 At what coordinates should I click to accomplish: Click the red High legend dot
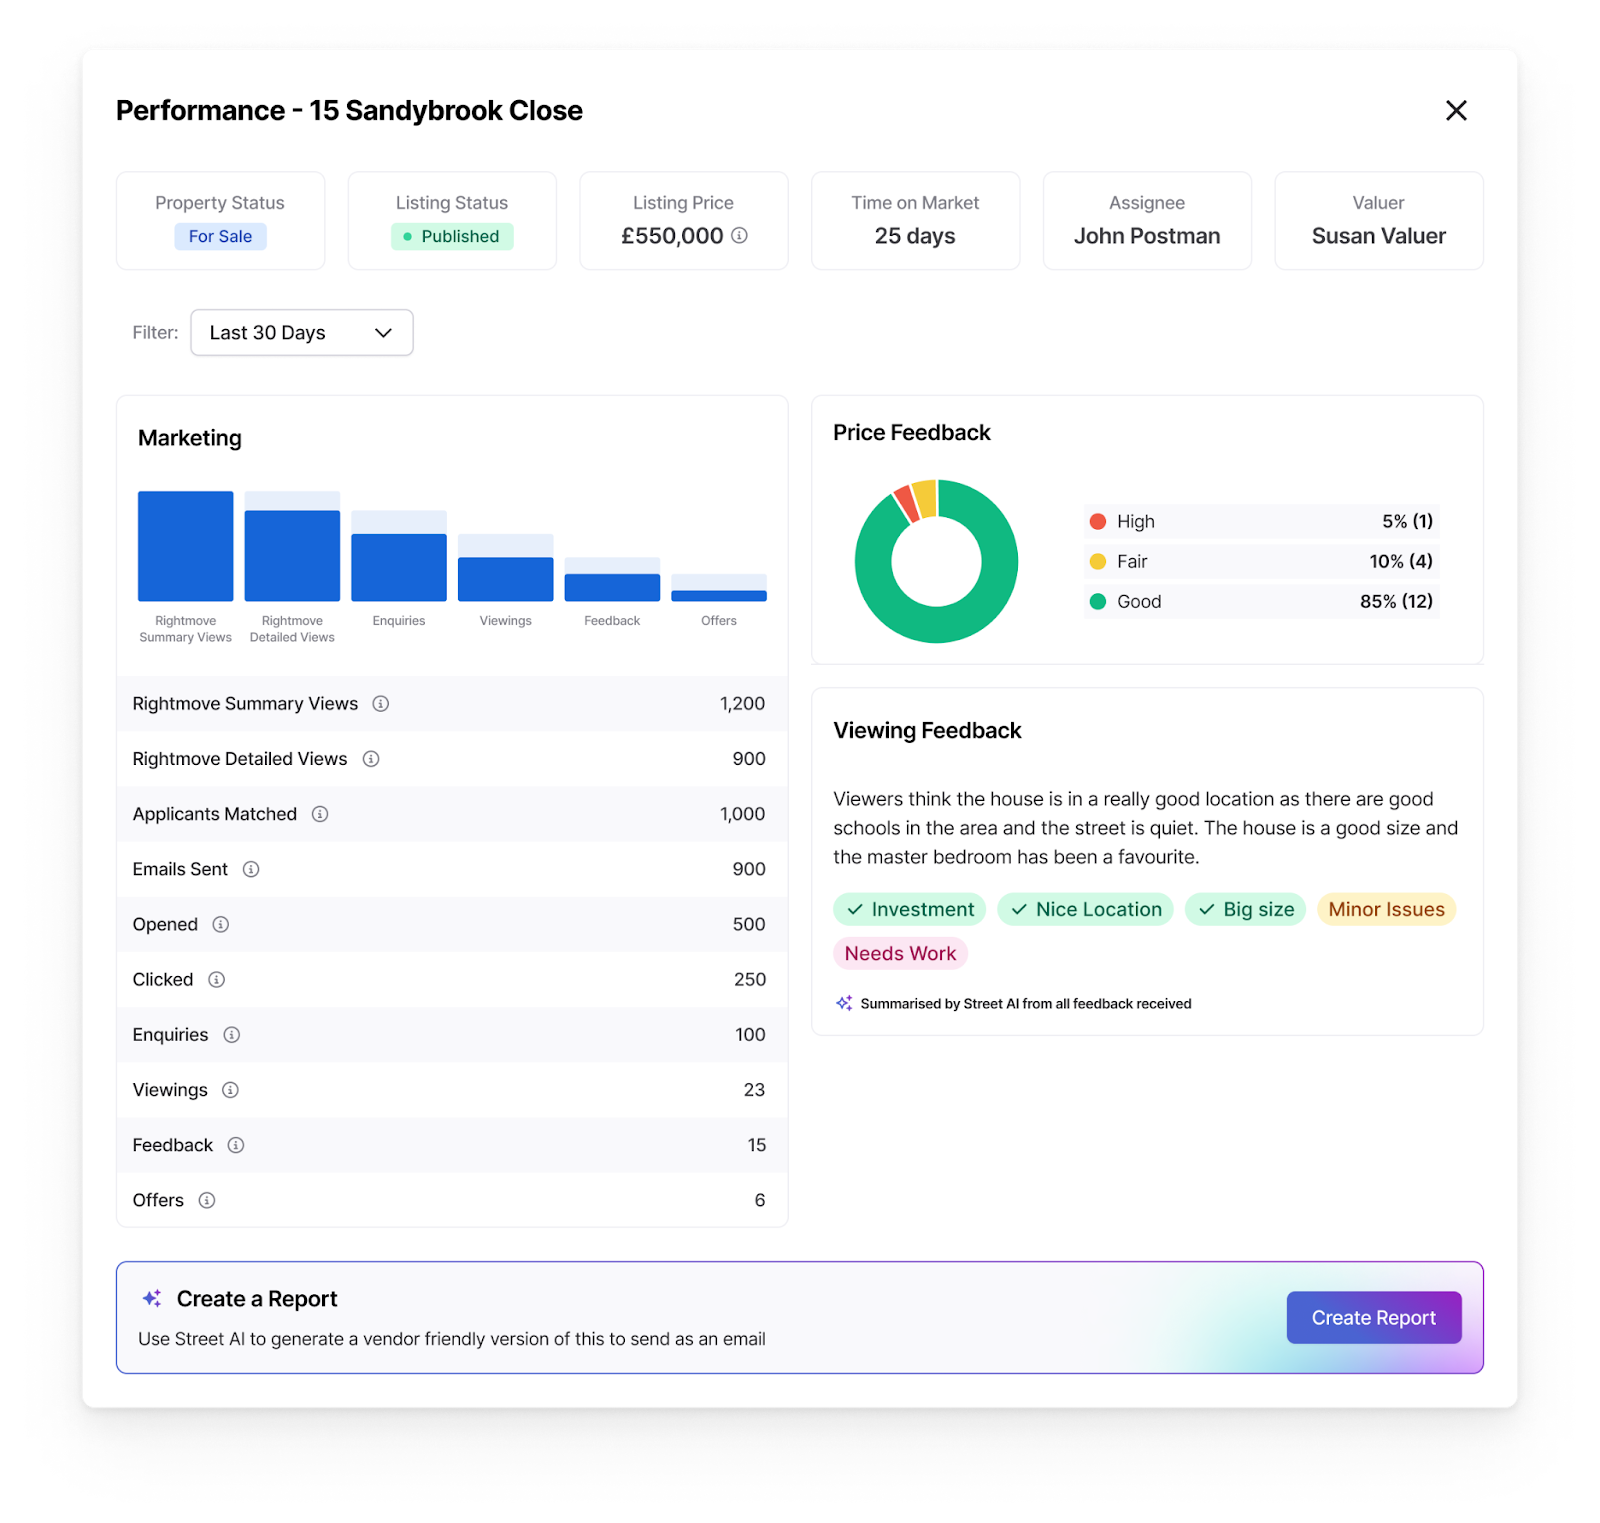coord(1098,521)
